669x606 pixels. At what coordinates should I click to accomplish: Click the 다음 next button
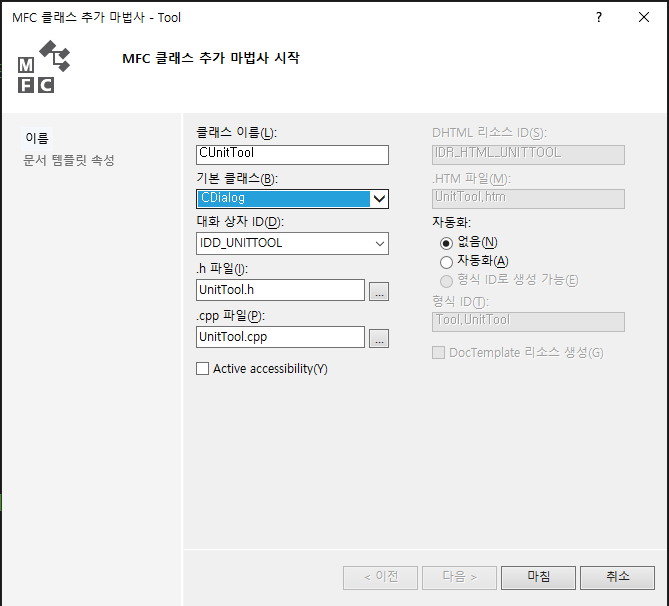tap(460, 578)
